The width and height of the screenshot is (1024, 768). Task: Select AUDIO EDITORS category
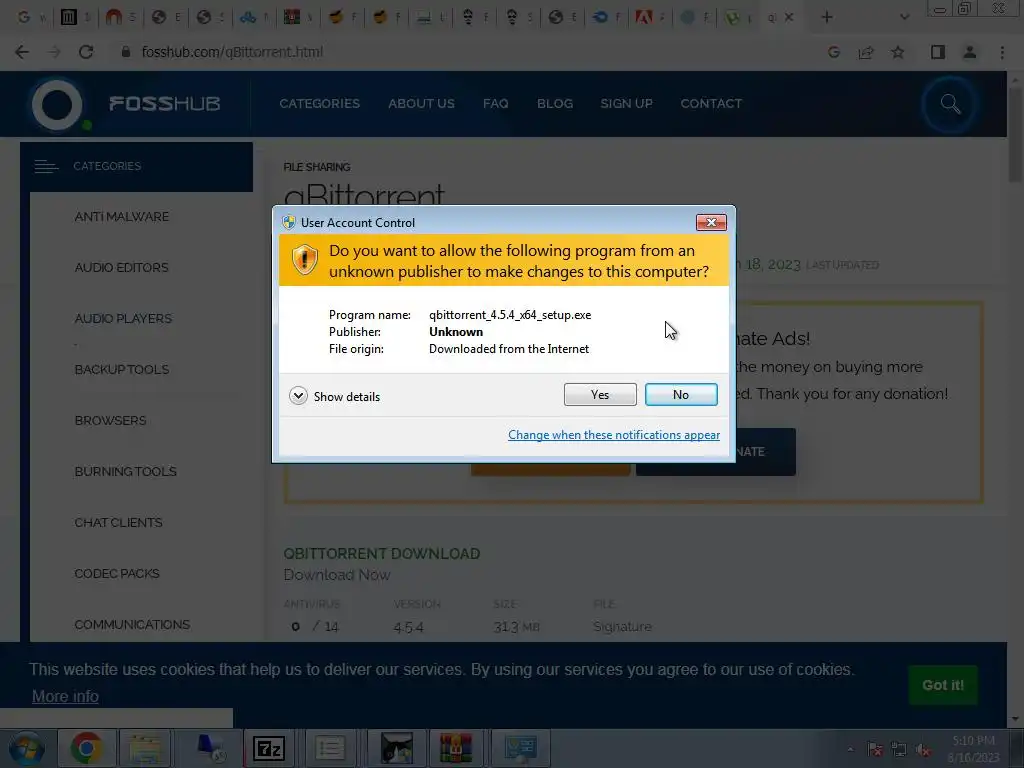coord(121,268)
